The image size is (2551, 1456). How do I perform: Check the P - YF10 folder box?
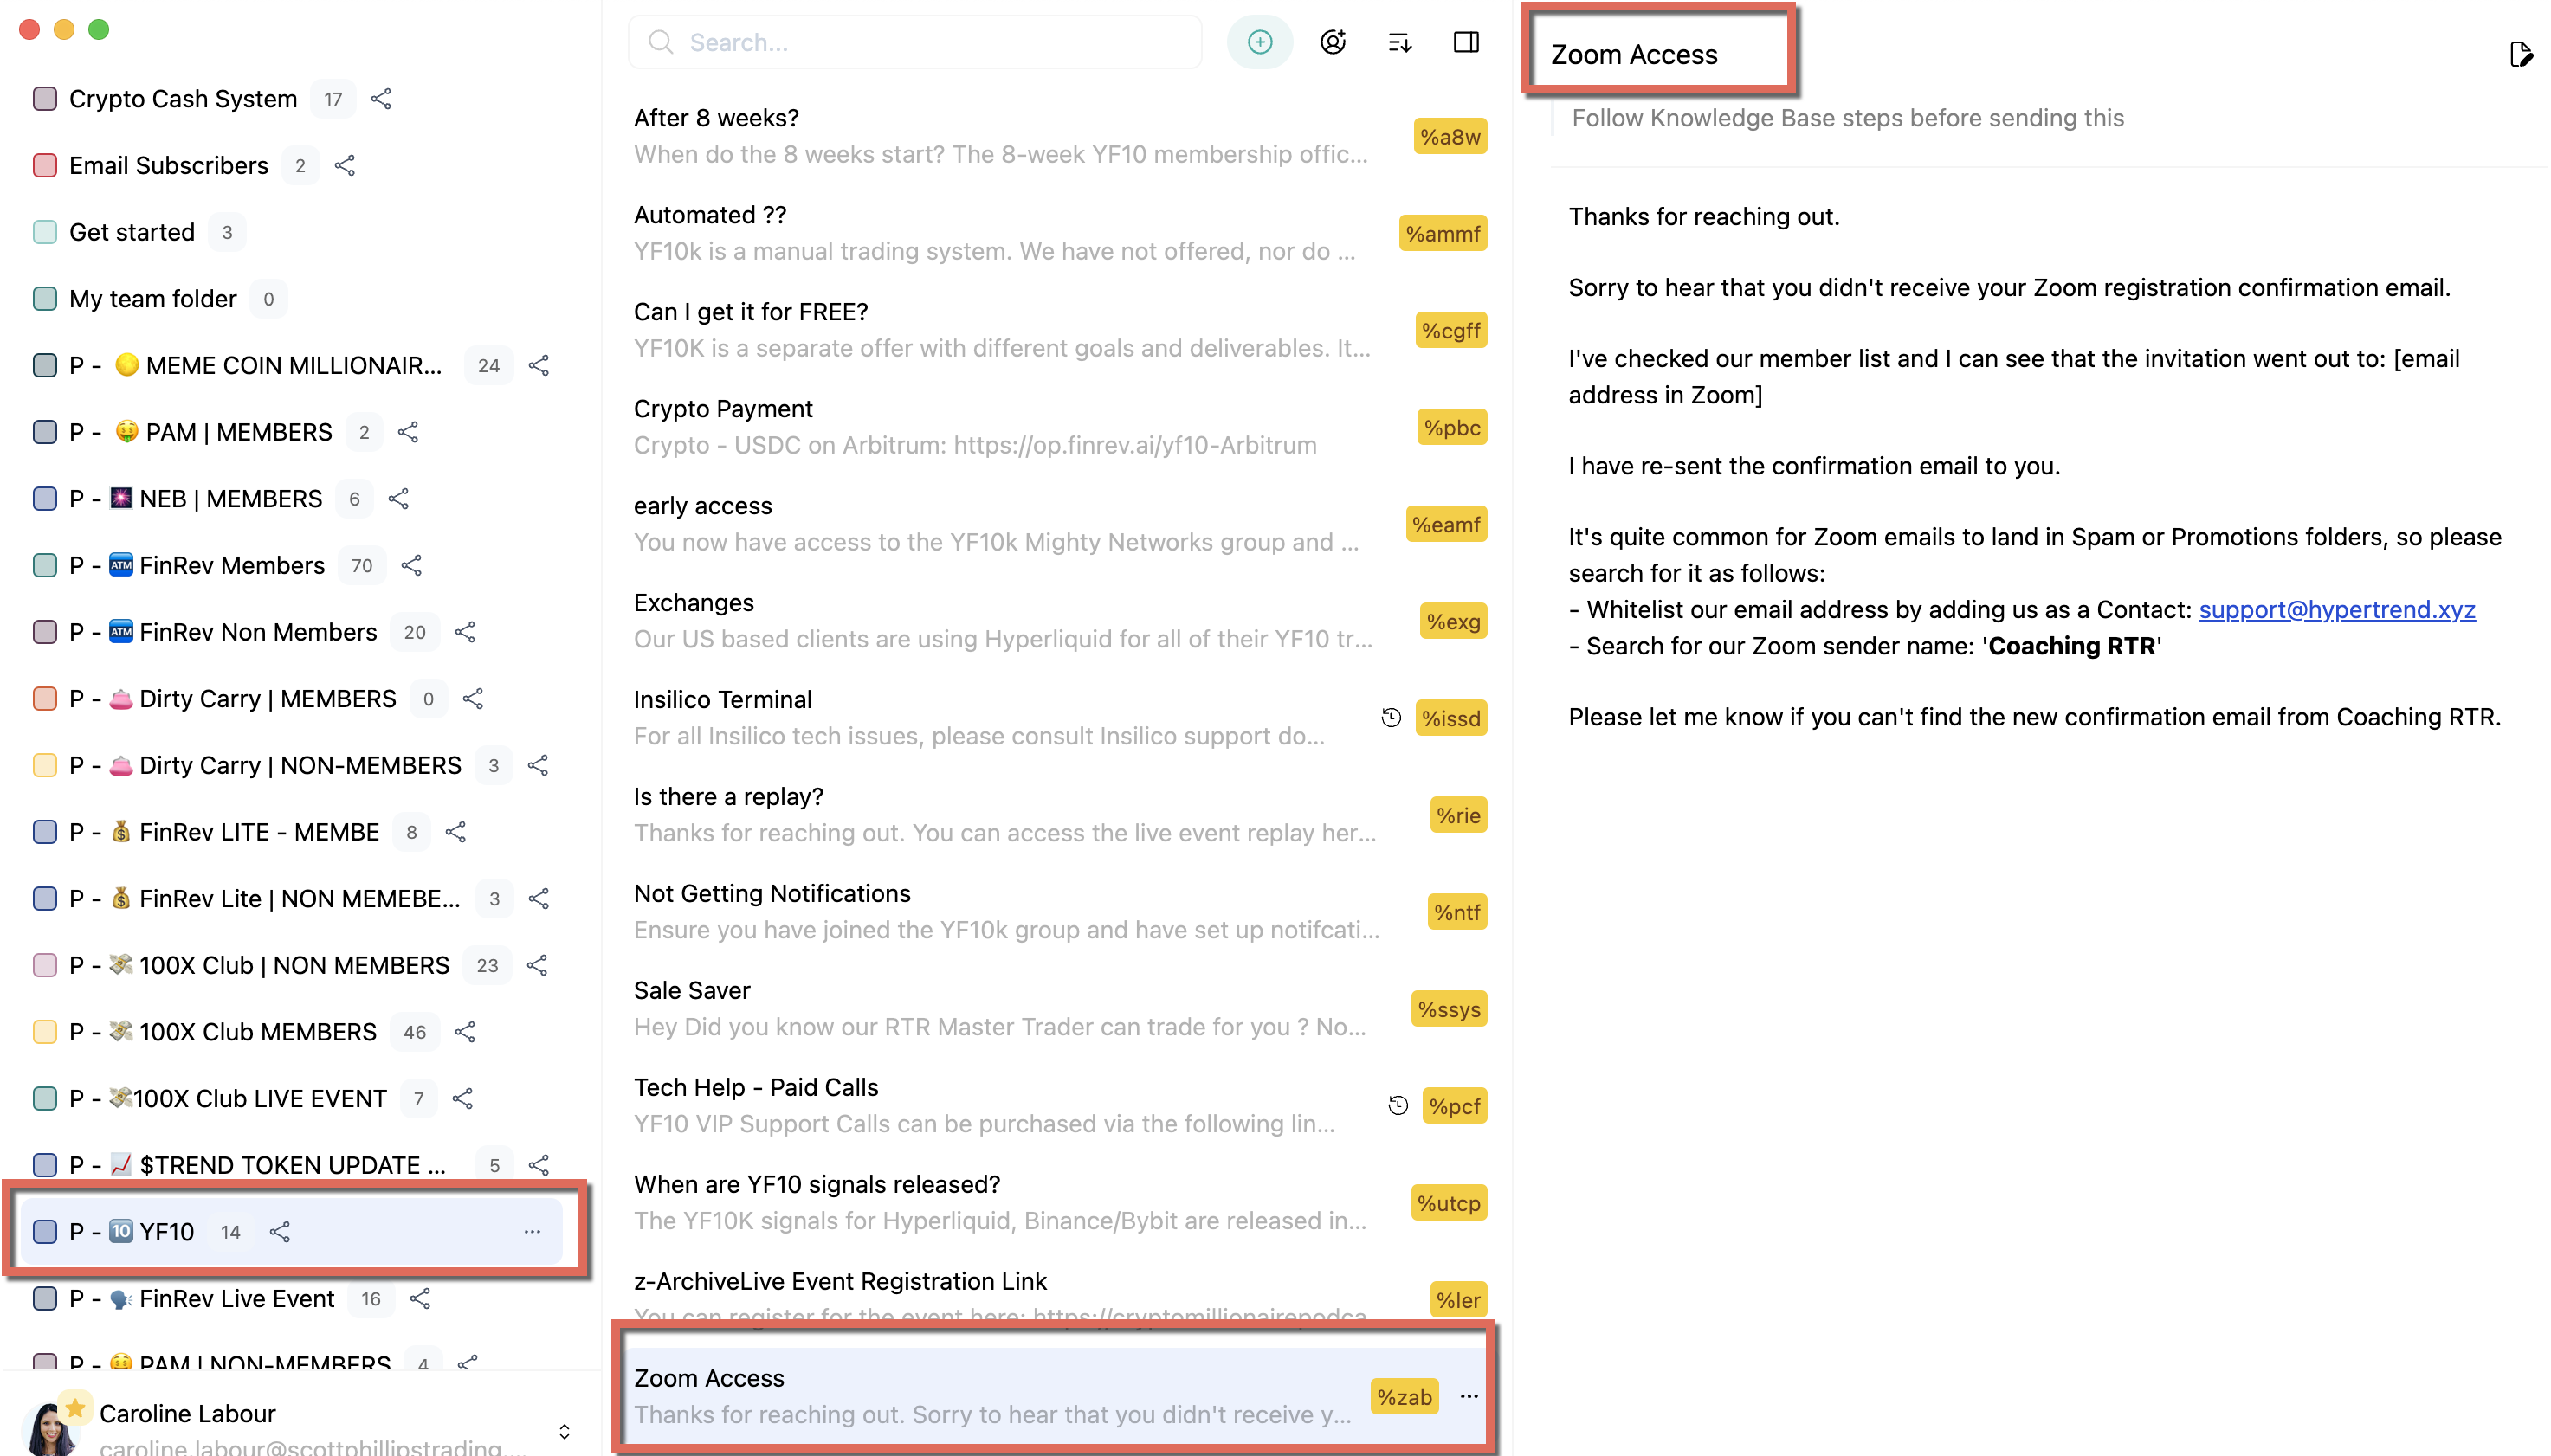coord(45,1232)
